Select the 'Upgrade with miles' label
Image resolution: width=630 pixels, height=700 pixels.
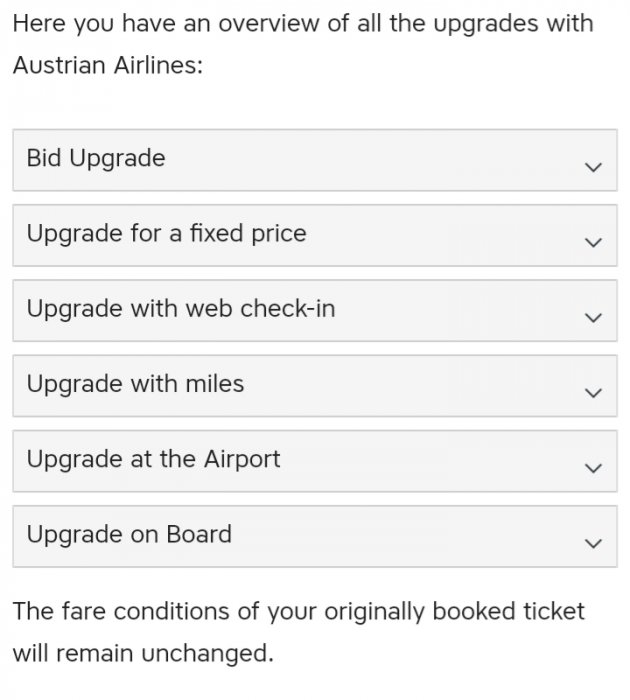pos(135,384)
